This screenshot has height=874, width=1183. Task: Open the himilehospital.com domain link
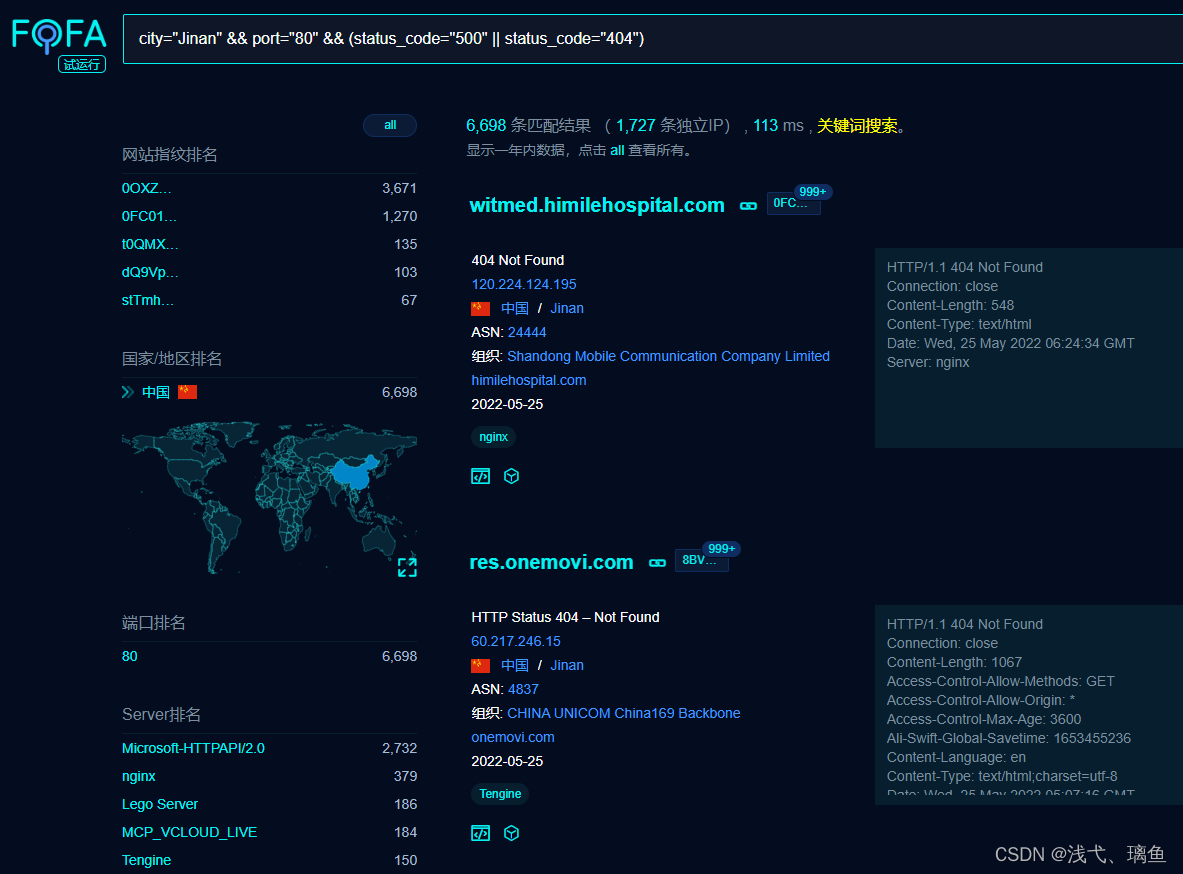(529, 380)
